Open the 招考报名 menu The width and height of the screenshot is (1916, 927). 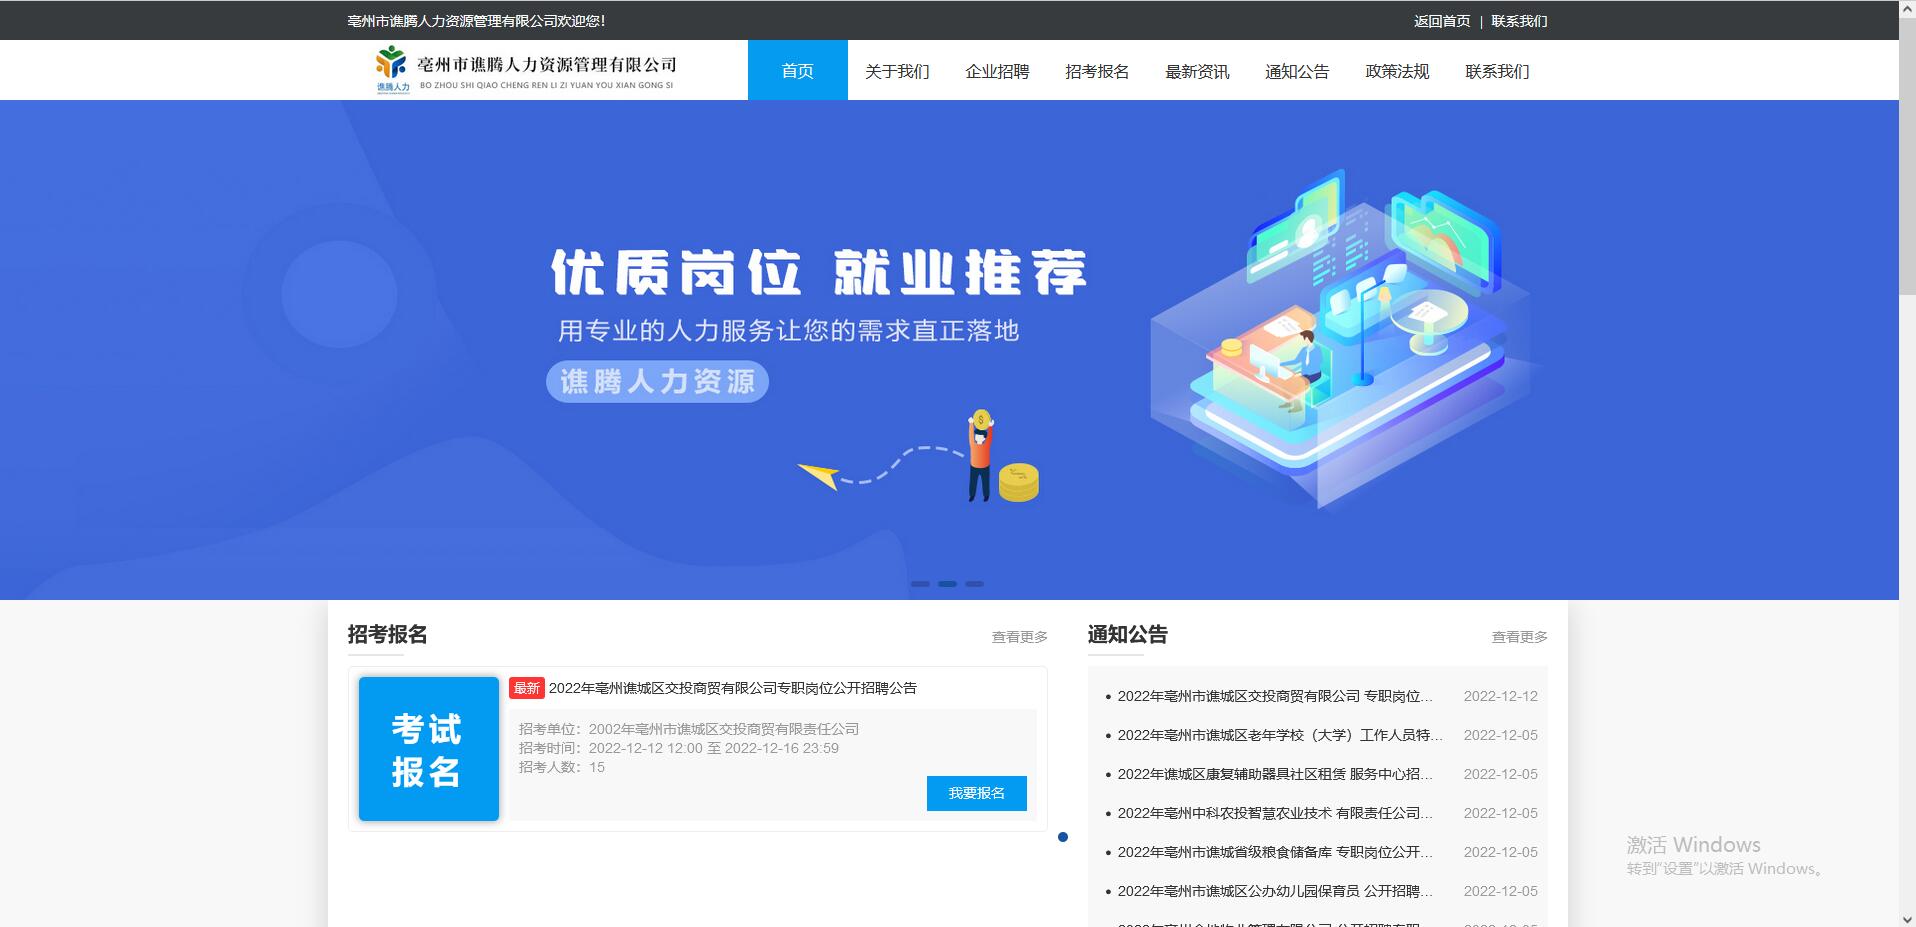pos(1097,70)
